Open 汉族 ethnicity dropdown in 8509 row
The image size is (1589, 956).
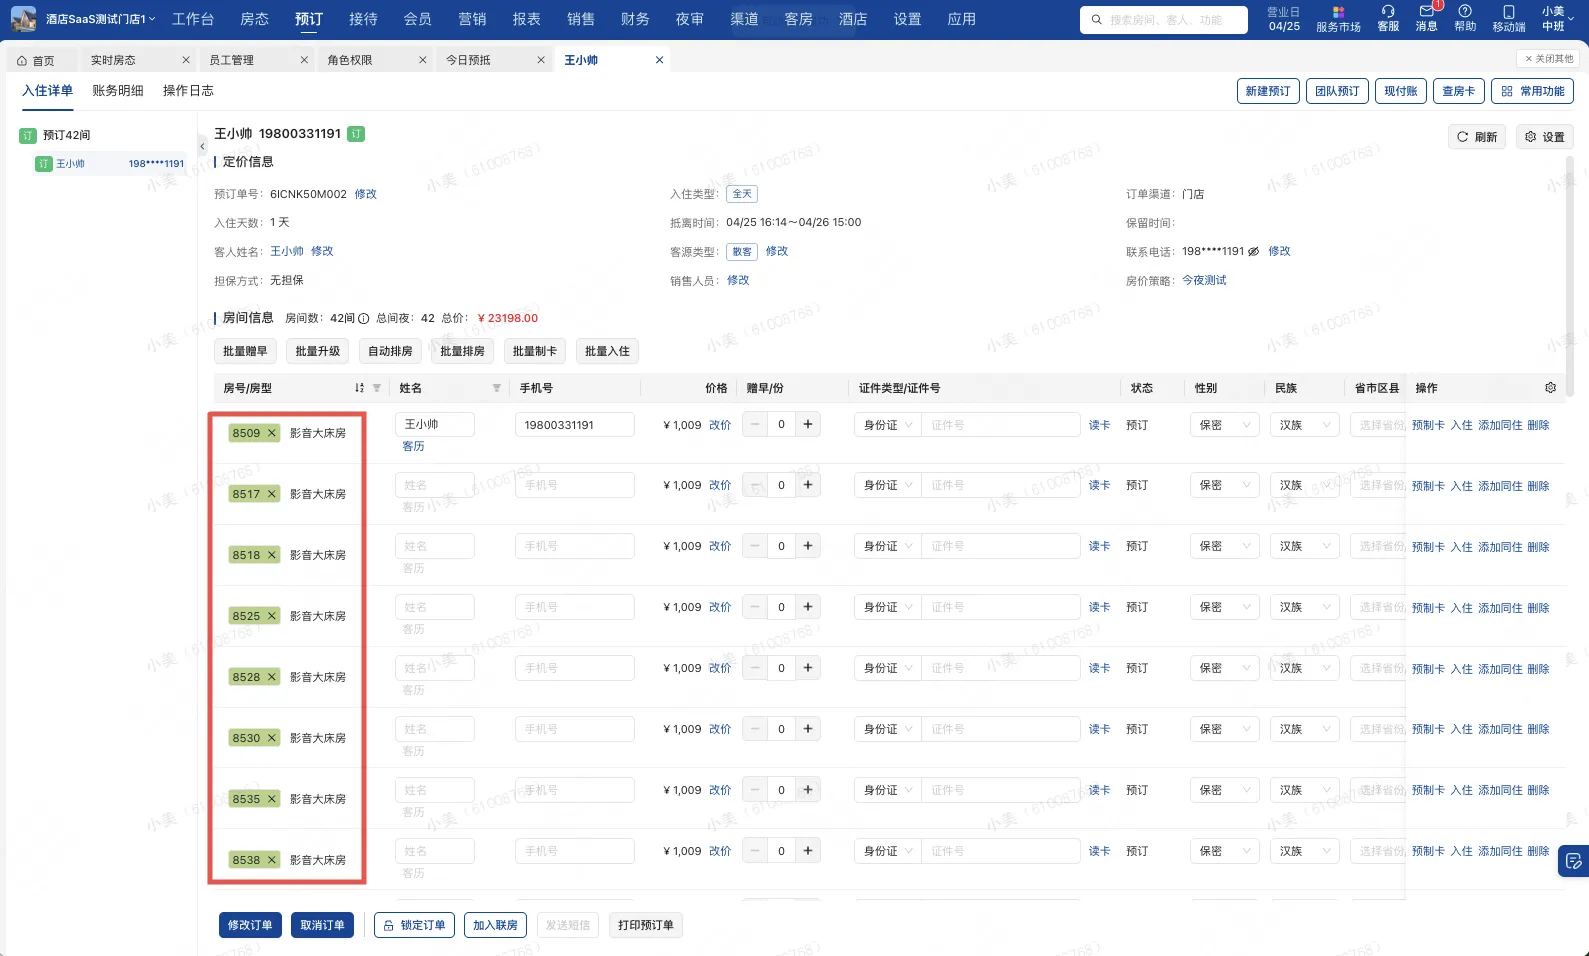pyautogui.click(x=1305, y=425)
